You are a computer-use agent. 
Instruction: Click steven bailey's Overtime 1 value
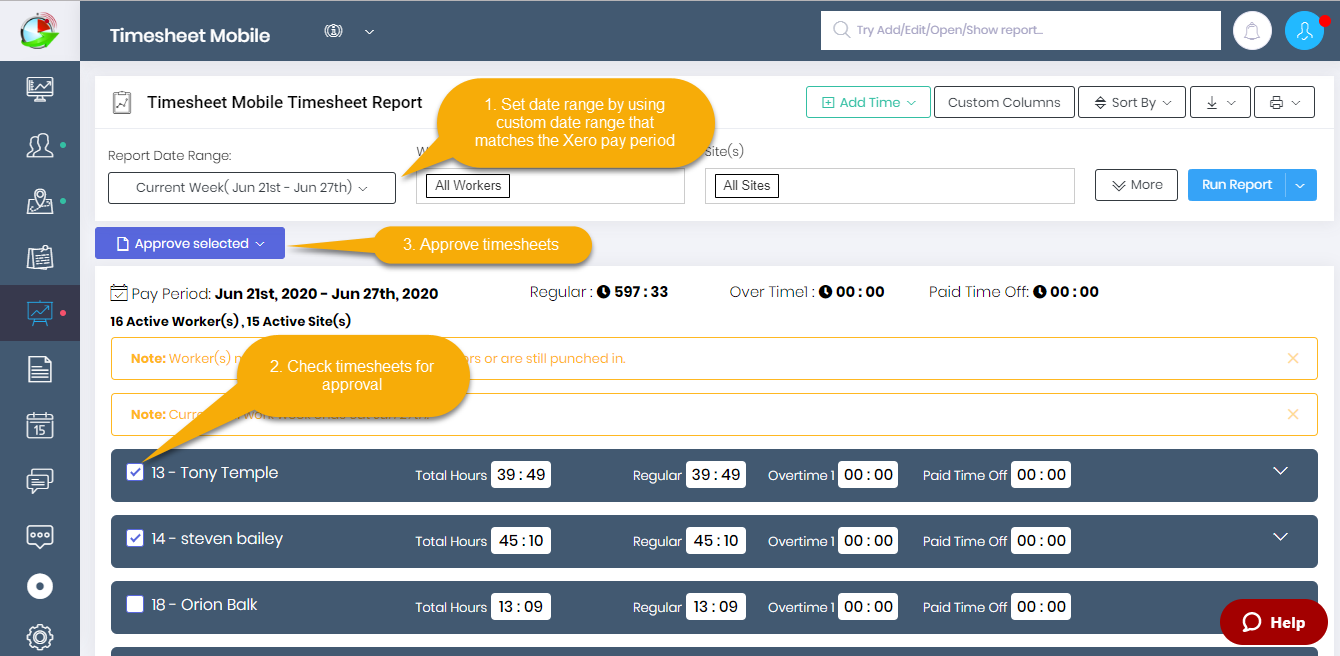tap(868, 541)
